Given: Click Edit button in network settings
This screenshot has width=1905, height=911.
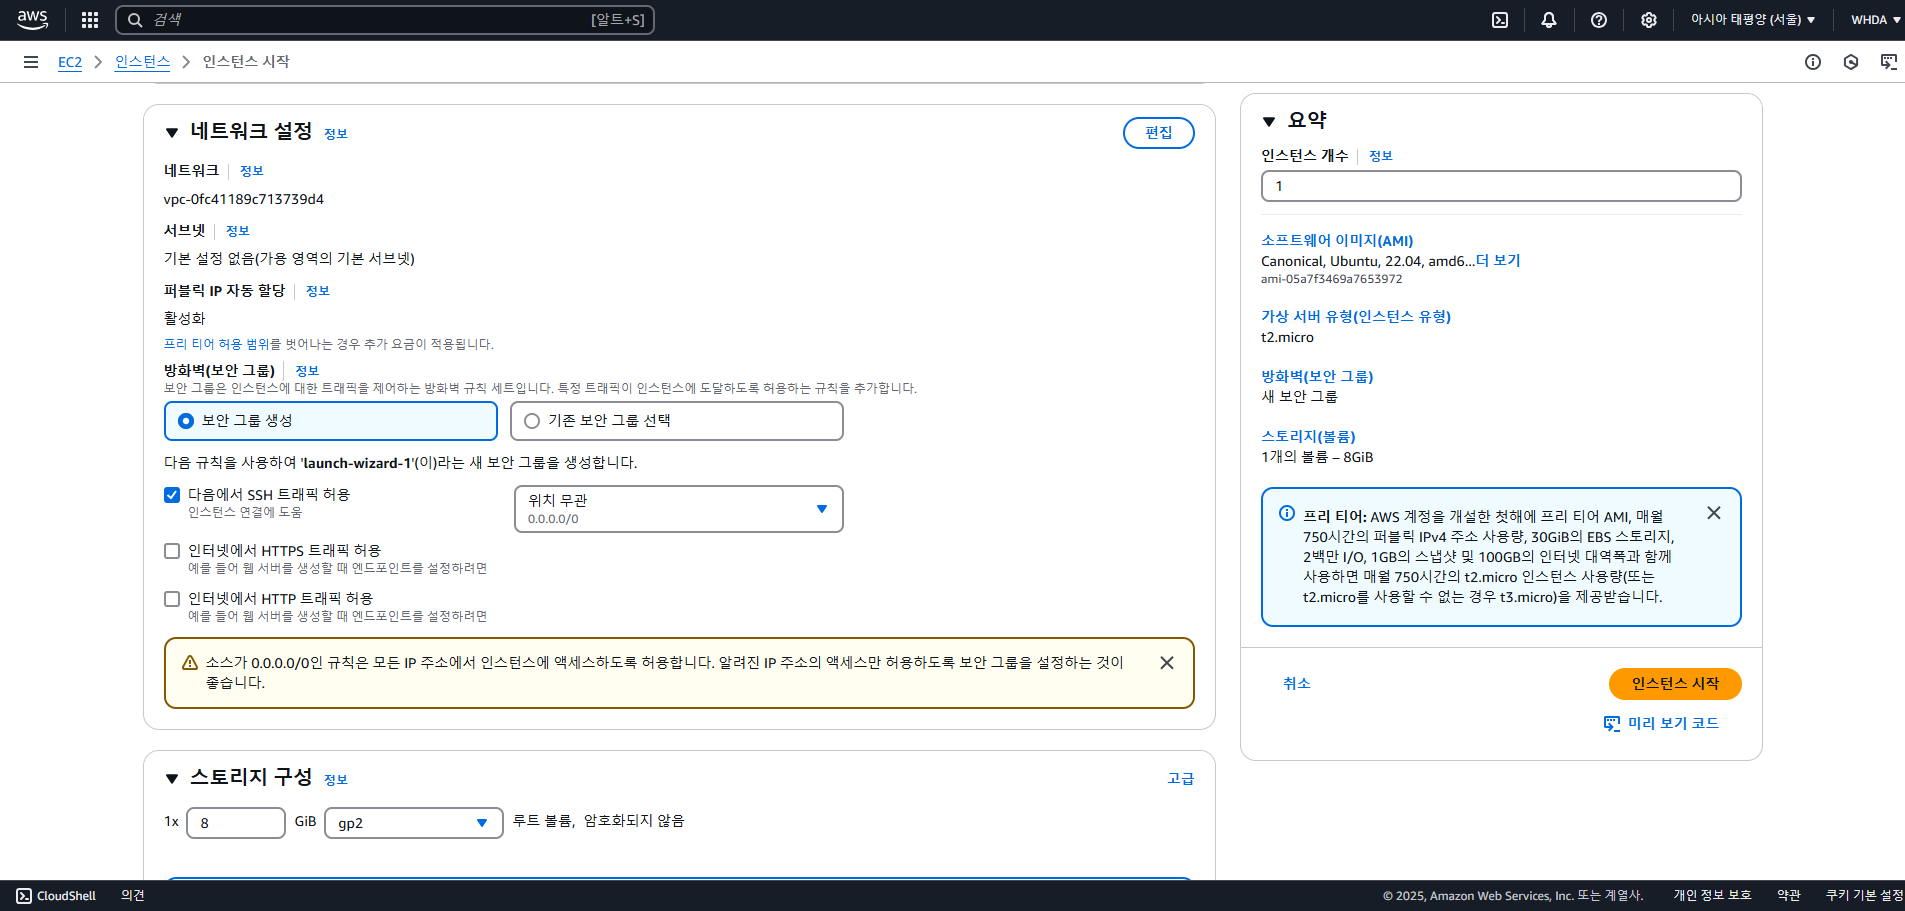Looking at the screenshot, I should point(1159,133).
